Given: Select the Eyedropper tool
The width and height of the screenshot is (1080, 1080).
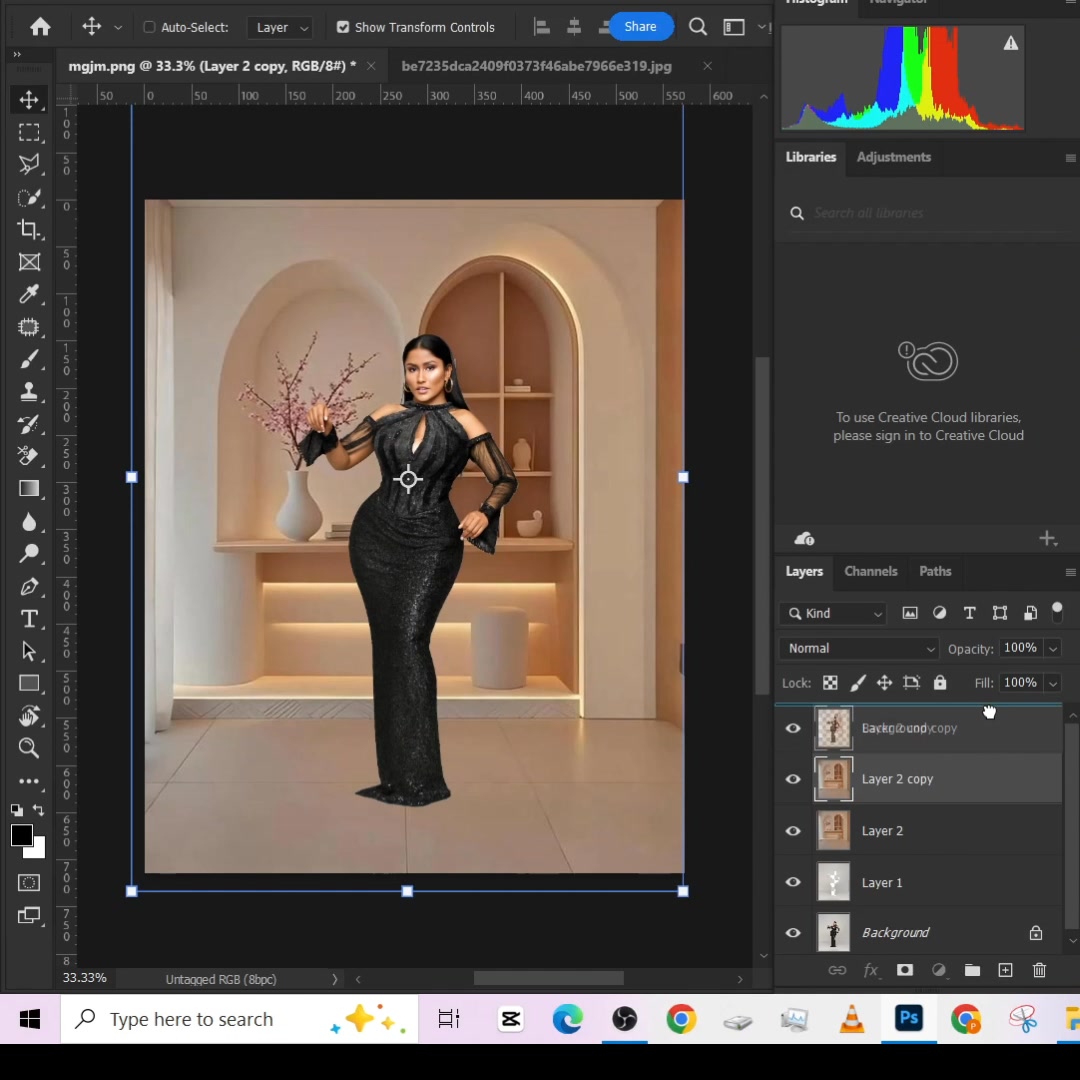Looking at the screenshot, I should click(x=29, y=294).
